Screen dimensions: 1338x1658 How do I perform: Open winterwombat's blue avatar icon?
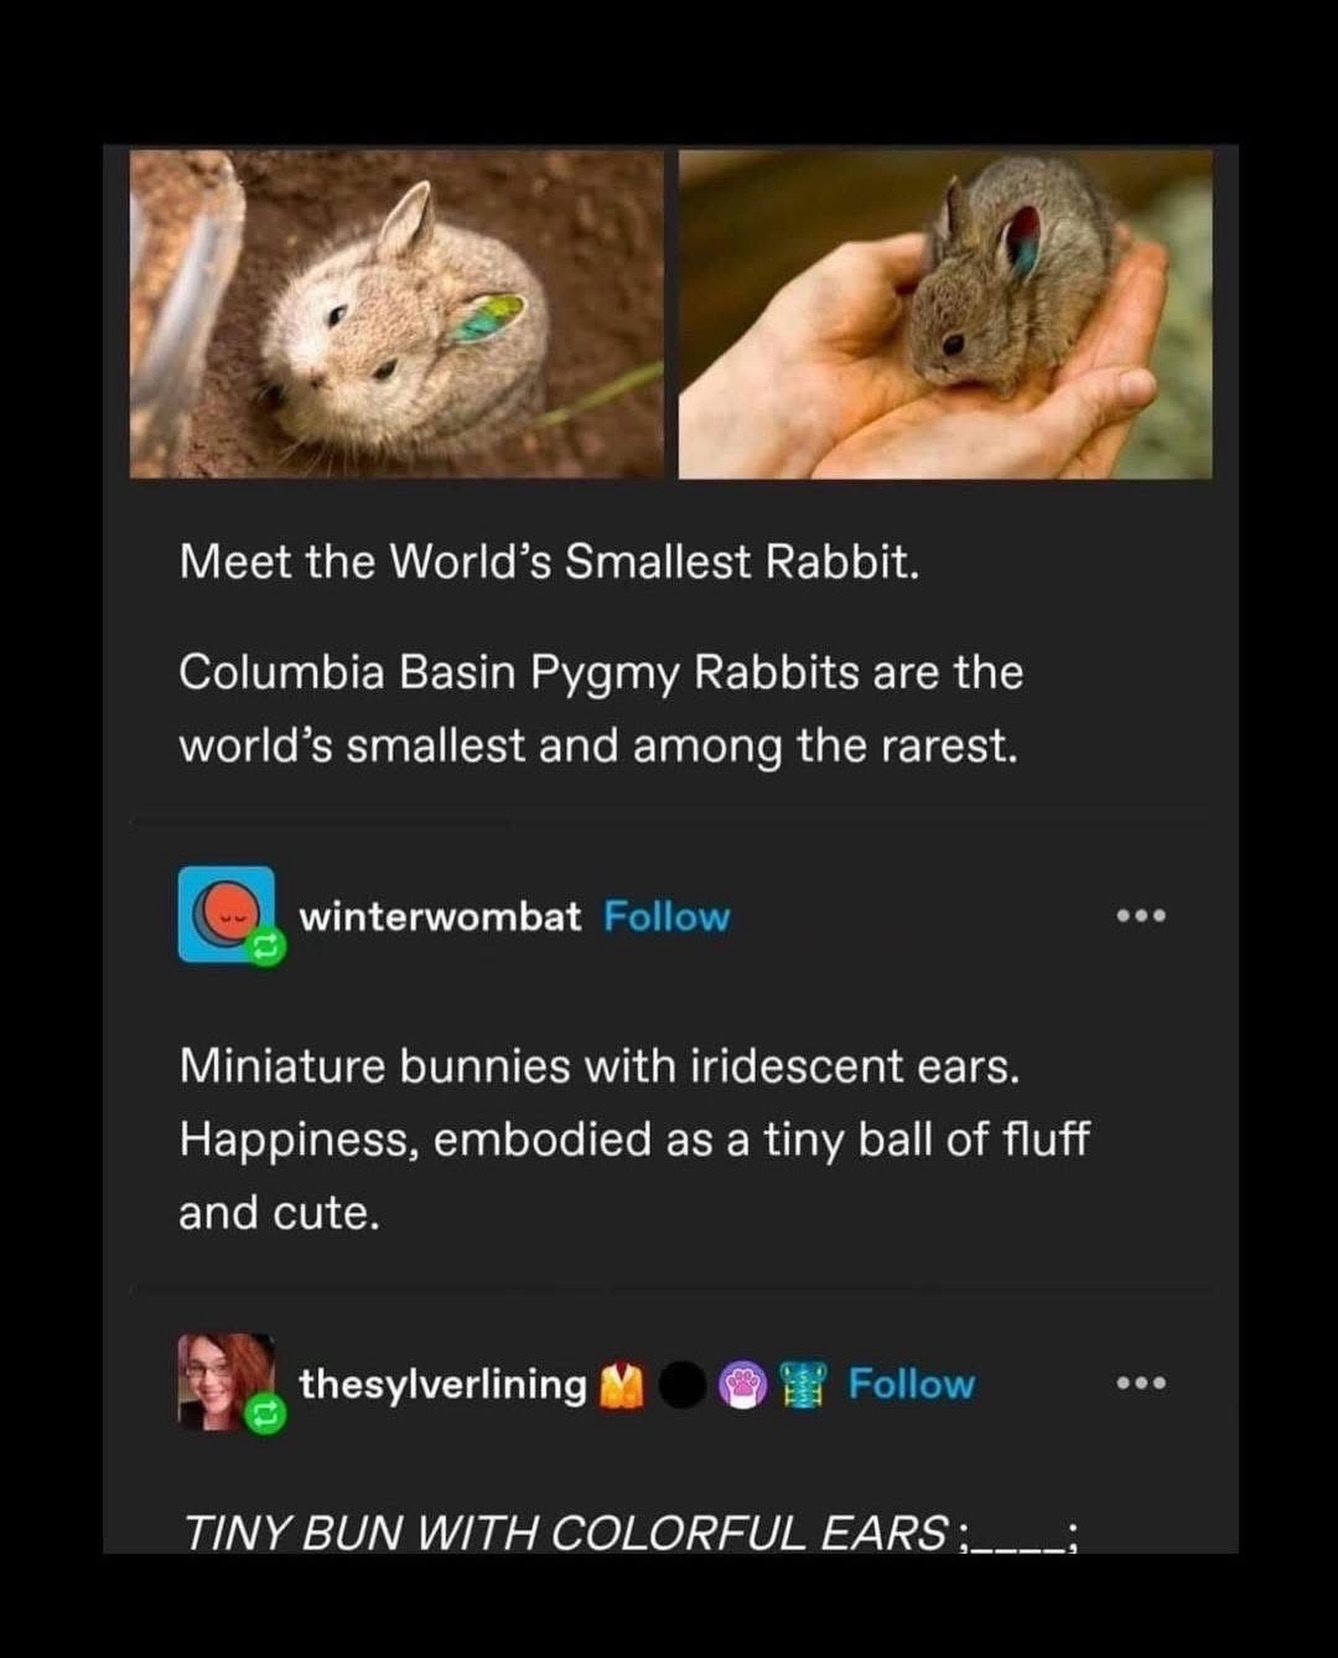tap(226, 914)
